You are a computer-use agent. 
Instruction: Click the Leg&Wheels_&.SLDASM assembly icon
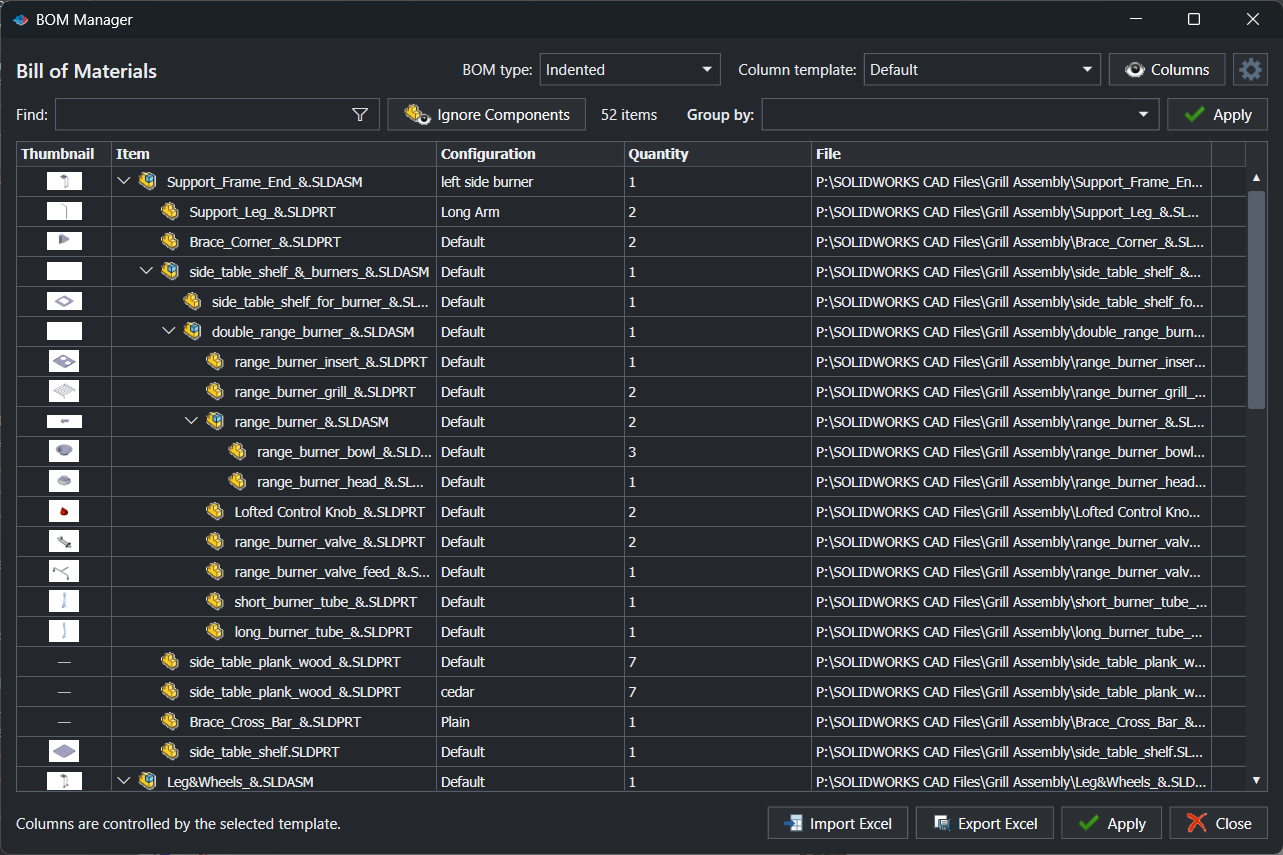point(148,782)
